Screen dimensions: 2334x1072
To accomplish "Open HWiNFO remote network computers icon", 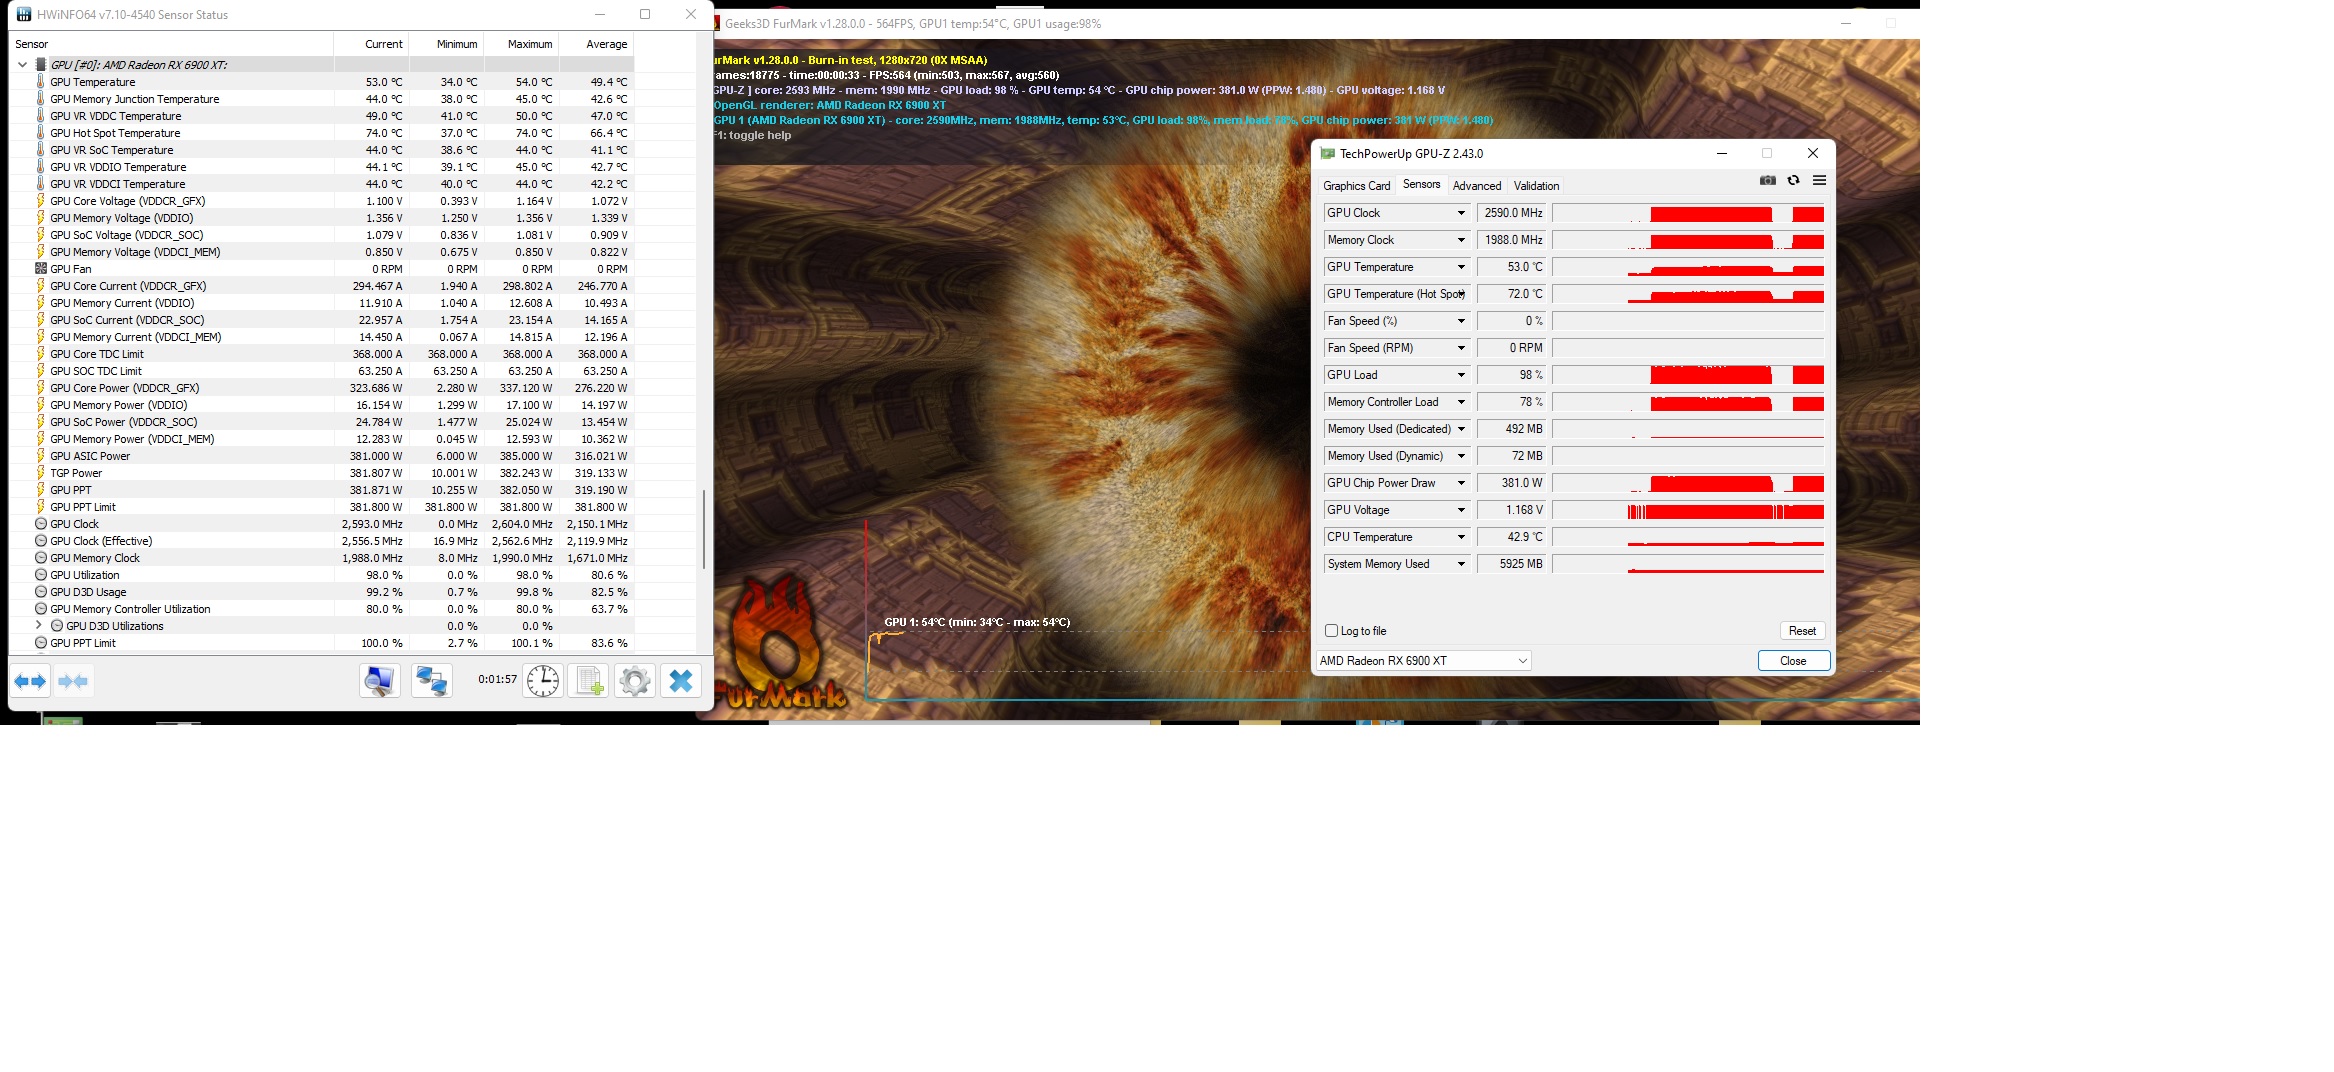I will point(432,681).
